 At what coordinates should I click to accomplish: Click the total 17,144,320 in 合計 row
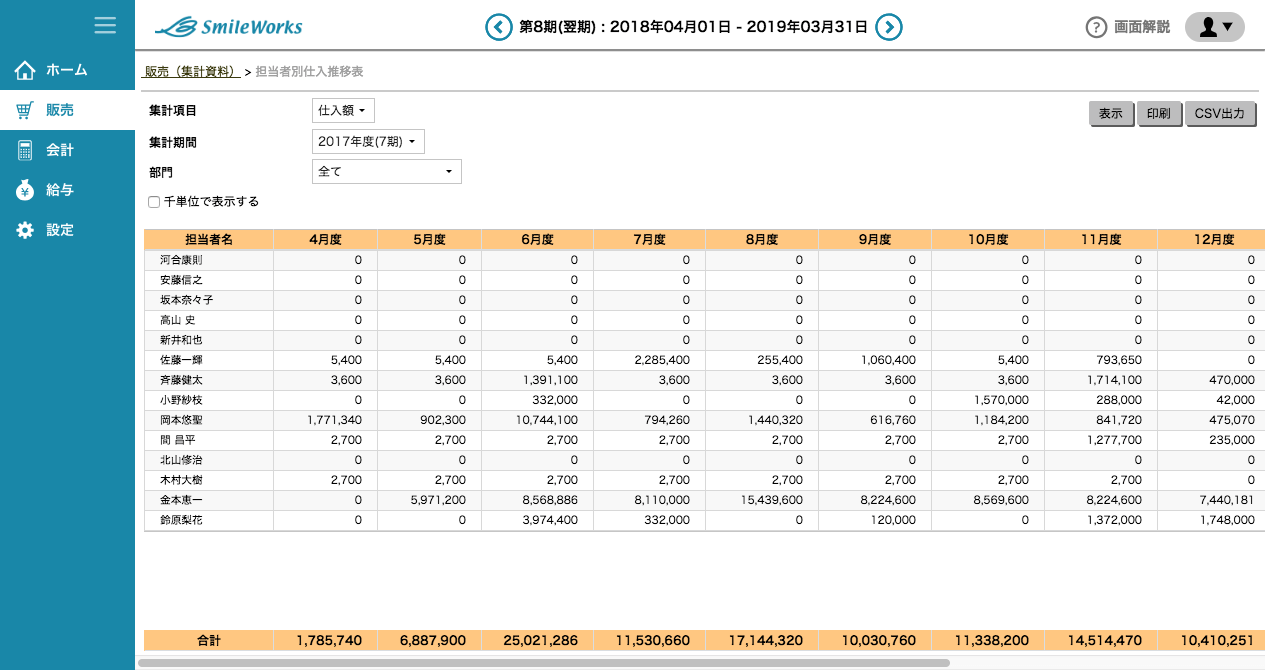click(767, 640)
